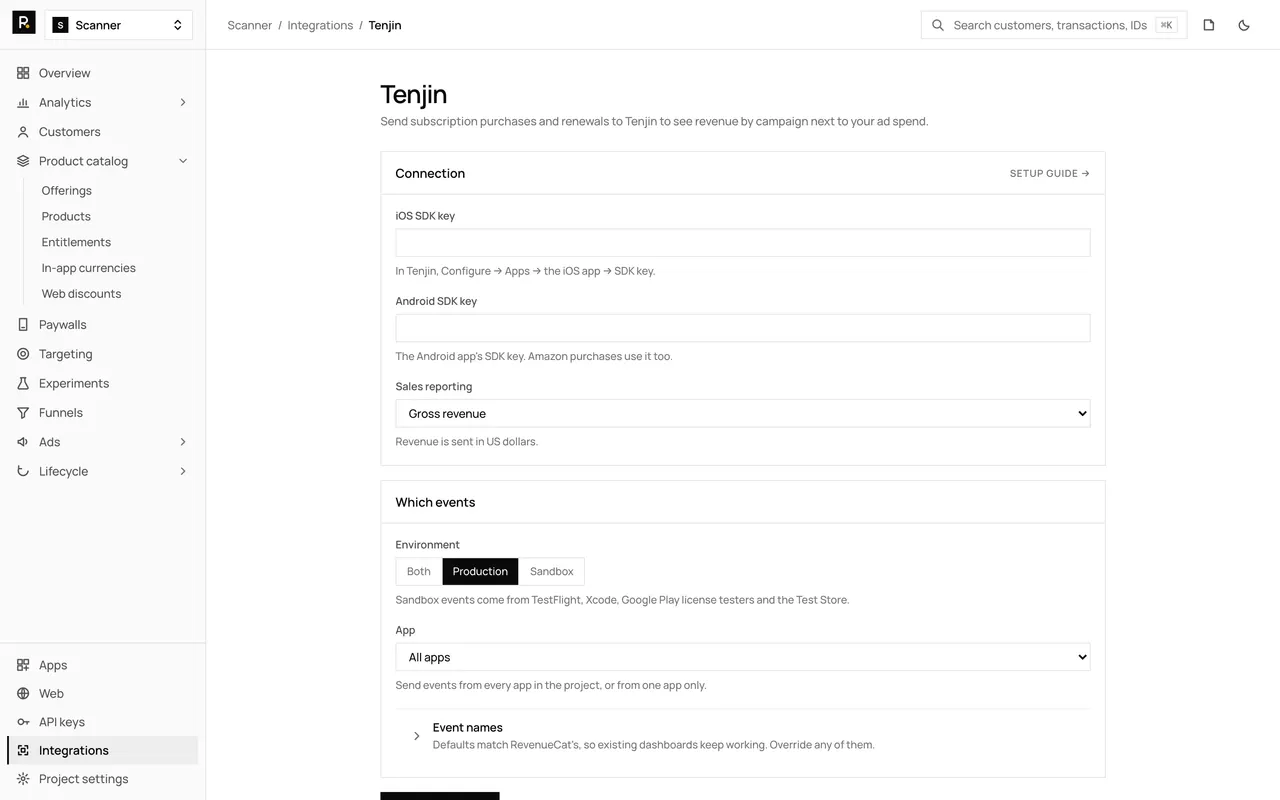
Task: Select the Production environment option
Action: (x=480, y=572)
